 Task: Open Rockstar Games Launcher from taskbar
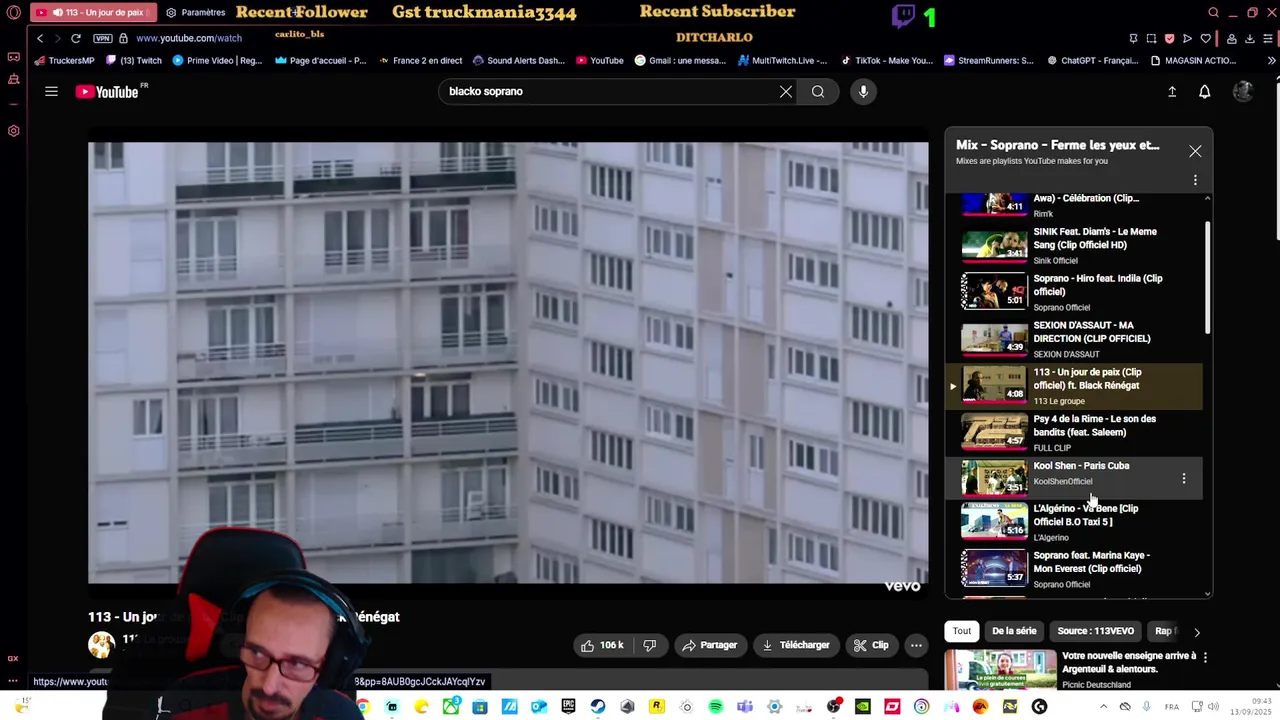[x=657, y=707]
